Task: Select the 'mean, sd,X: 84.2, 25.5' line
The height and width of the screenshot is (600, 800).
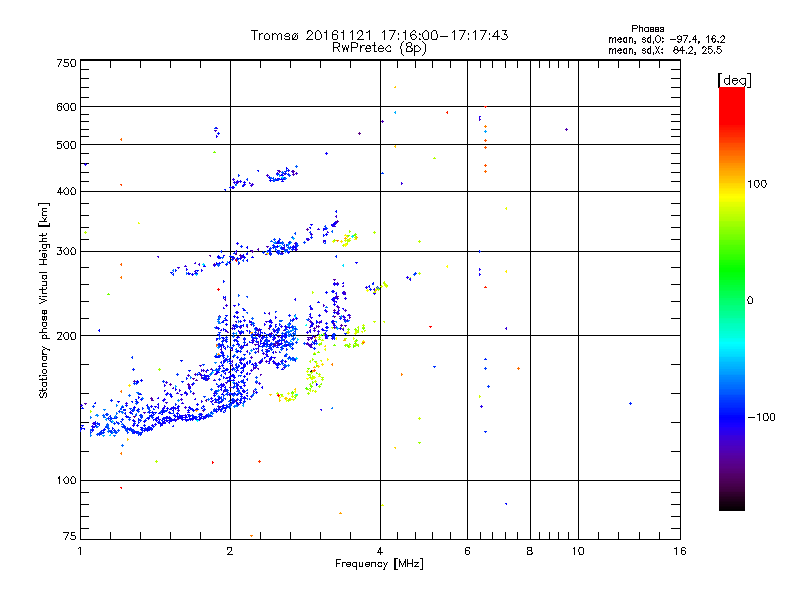Action: point(665,50)
